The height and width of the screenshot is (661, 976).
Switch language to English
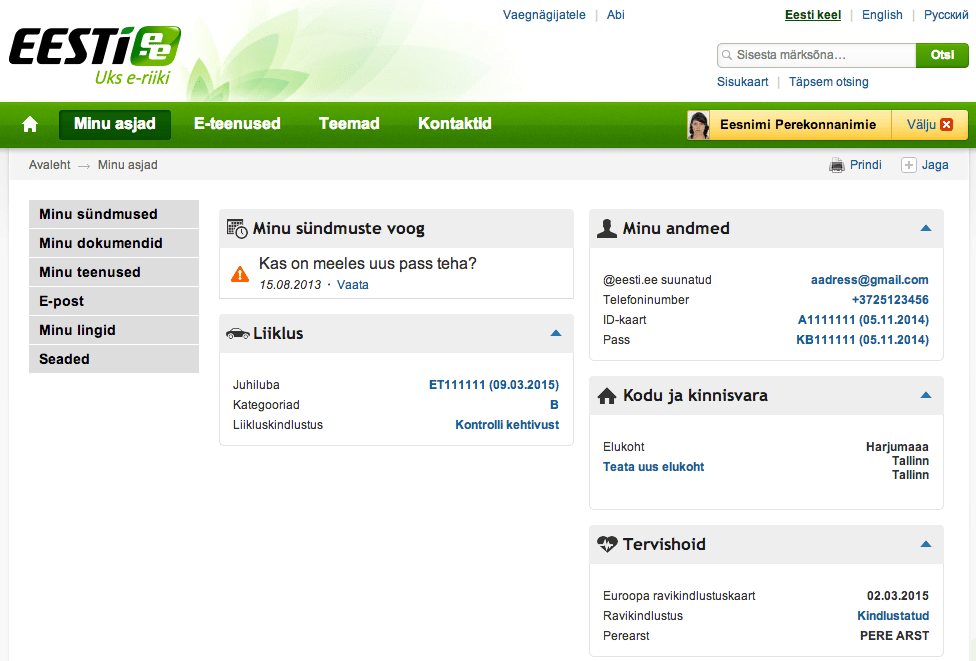click(x=882, y=15)
